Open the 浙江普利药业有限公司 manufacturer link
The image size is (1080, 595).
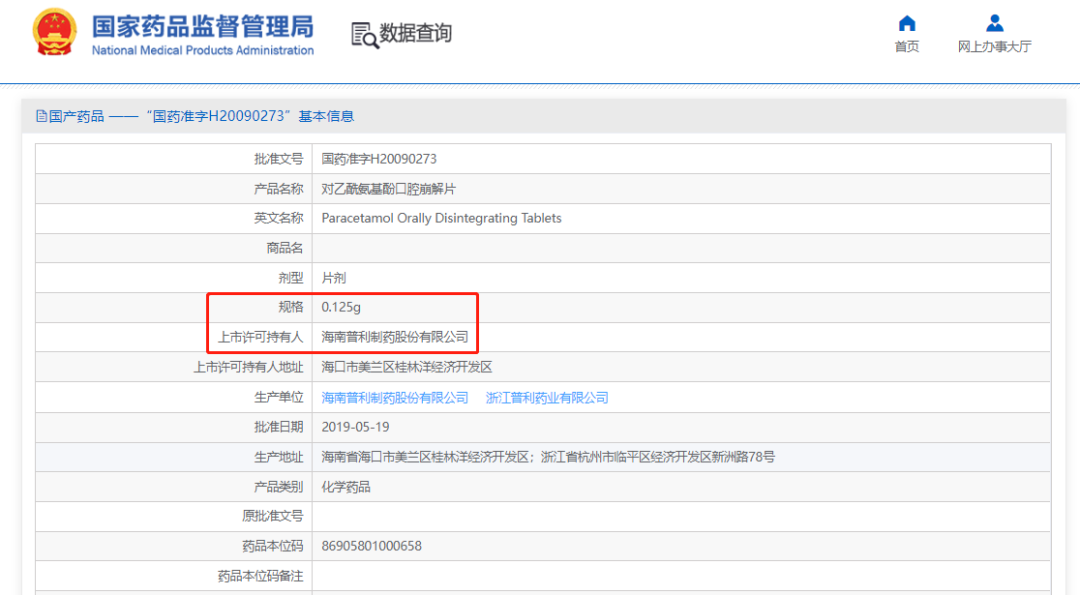547,397
